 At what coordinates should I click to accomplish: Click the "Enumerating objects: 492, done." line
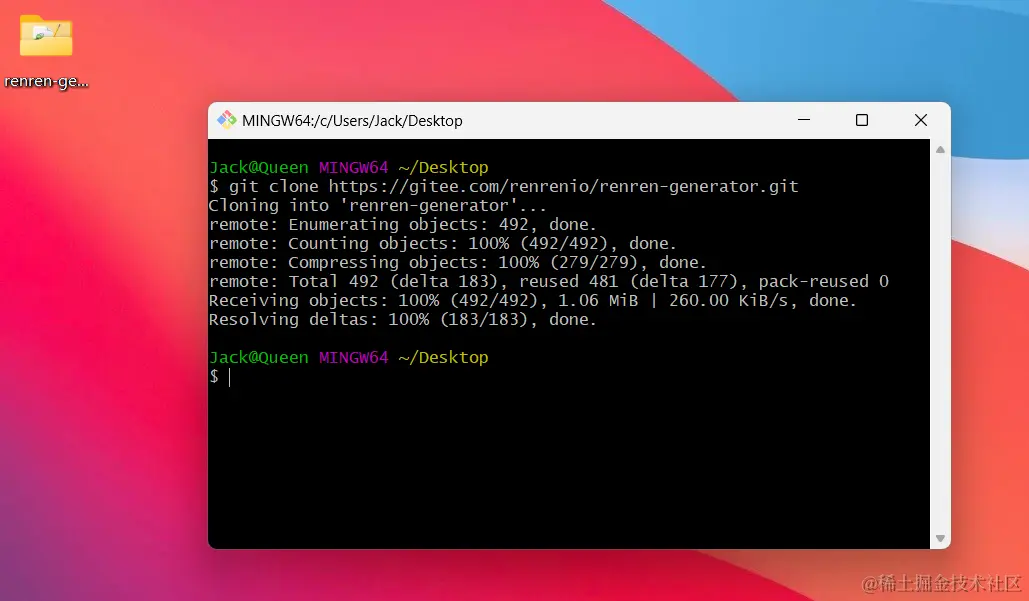coord(402,224)
